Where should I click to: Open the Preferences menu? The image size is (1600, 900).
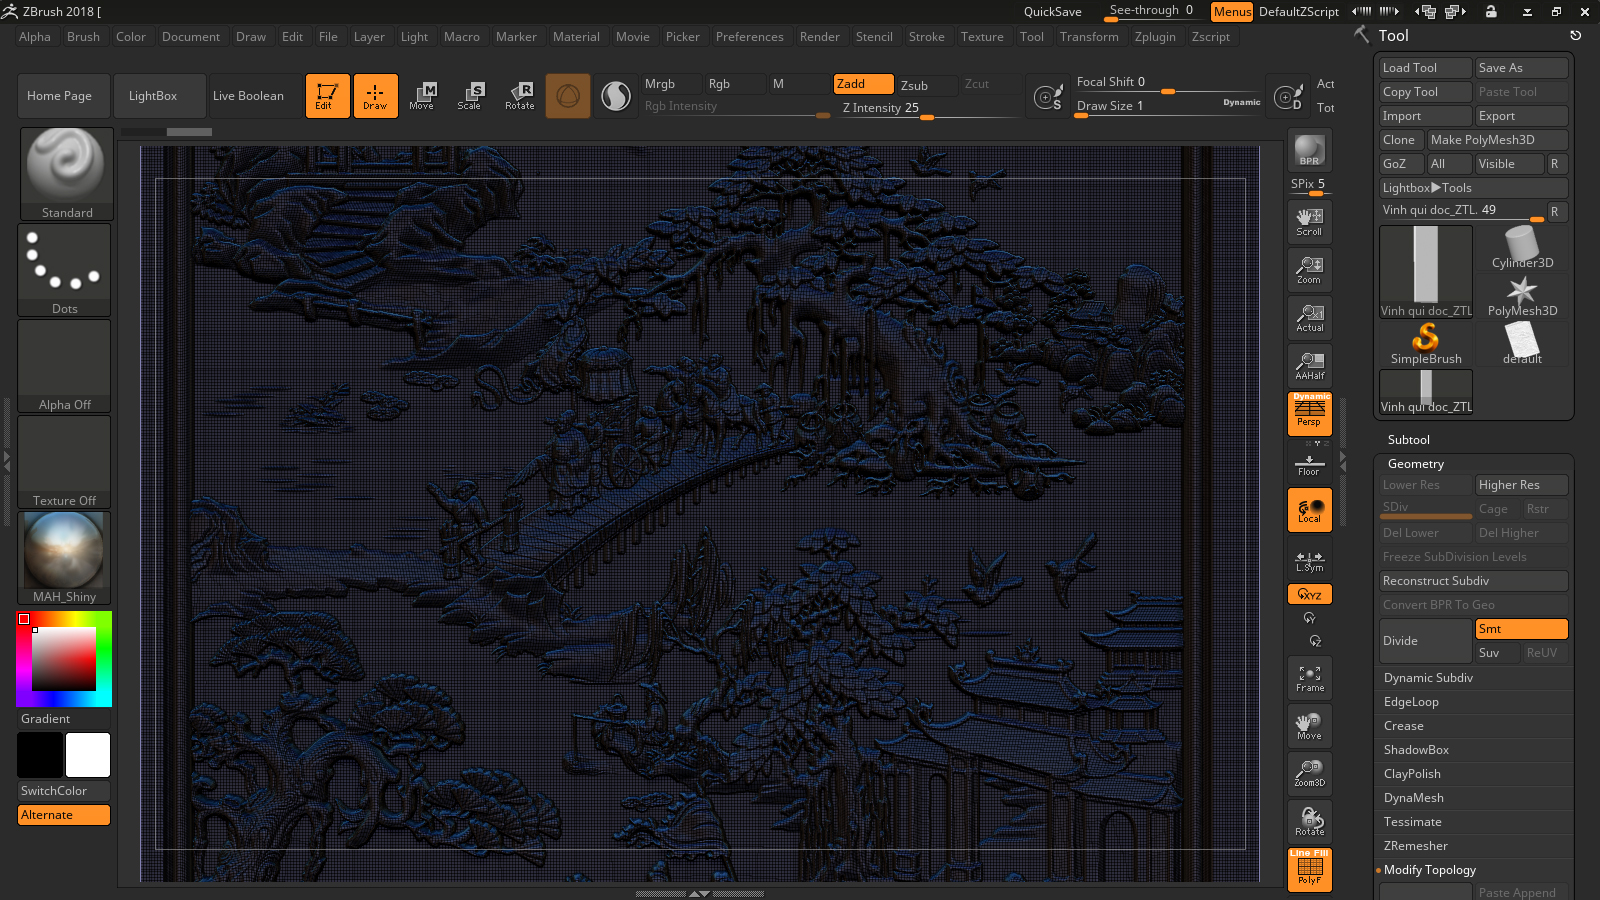(x=749, y=37)
